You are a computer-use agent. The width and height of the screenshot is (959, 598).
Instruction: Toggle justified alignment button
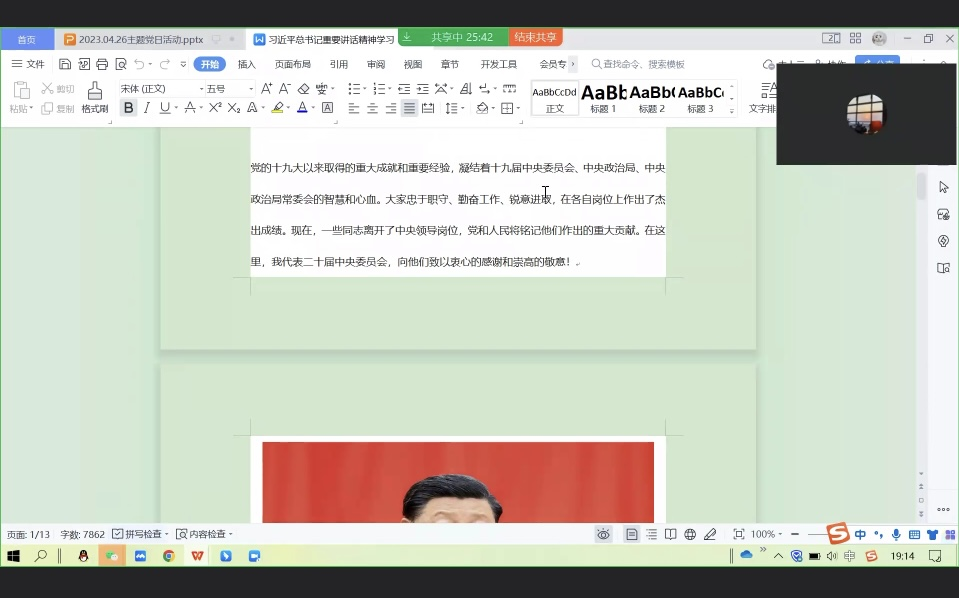click(409, 108)
